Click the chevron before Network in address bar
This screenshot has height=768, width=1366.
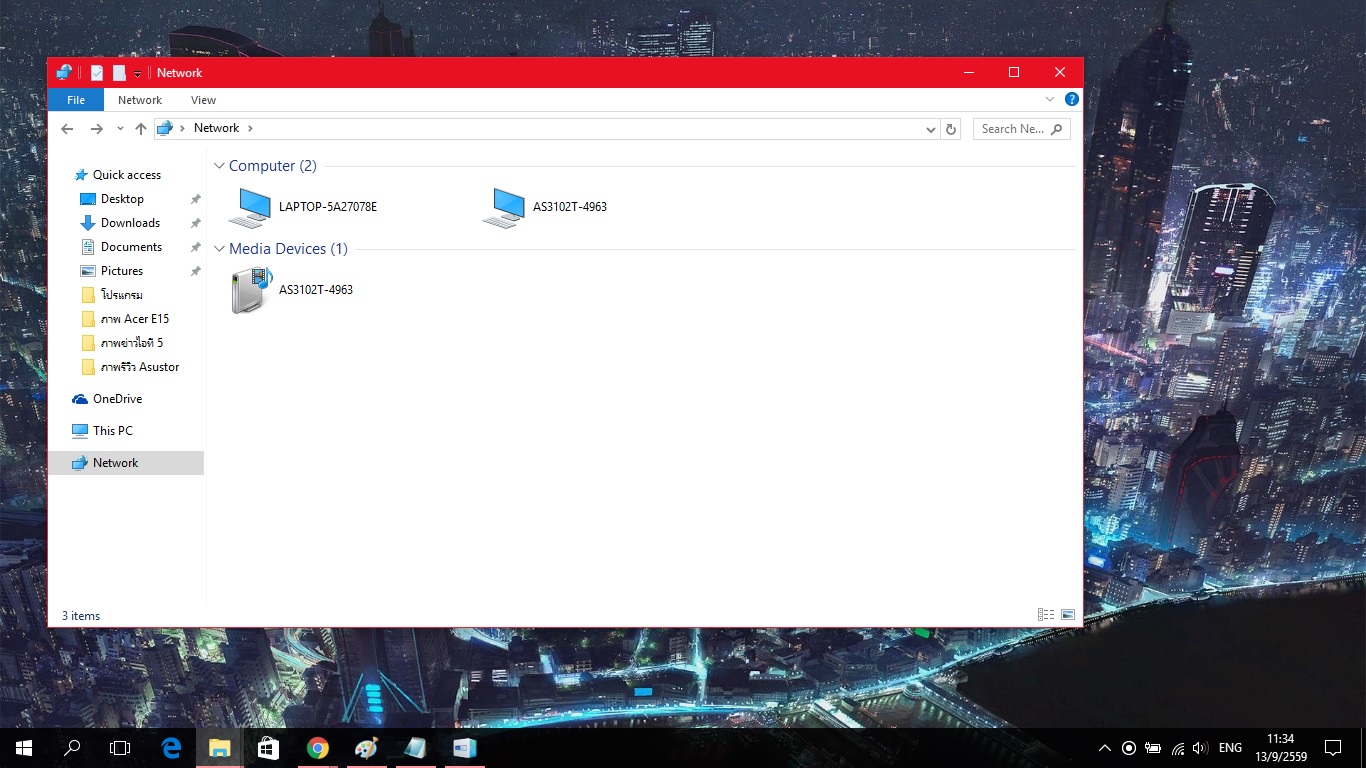[x=182, y=128]
